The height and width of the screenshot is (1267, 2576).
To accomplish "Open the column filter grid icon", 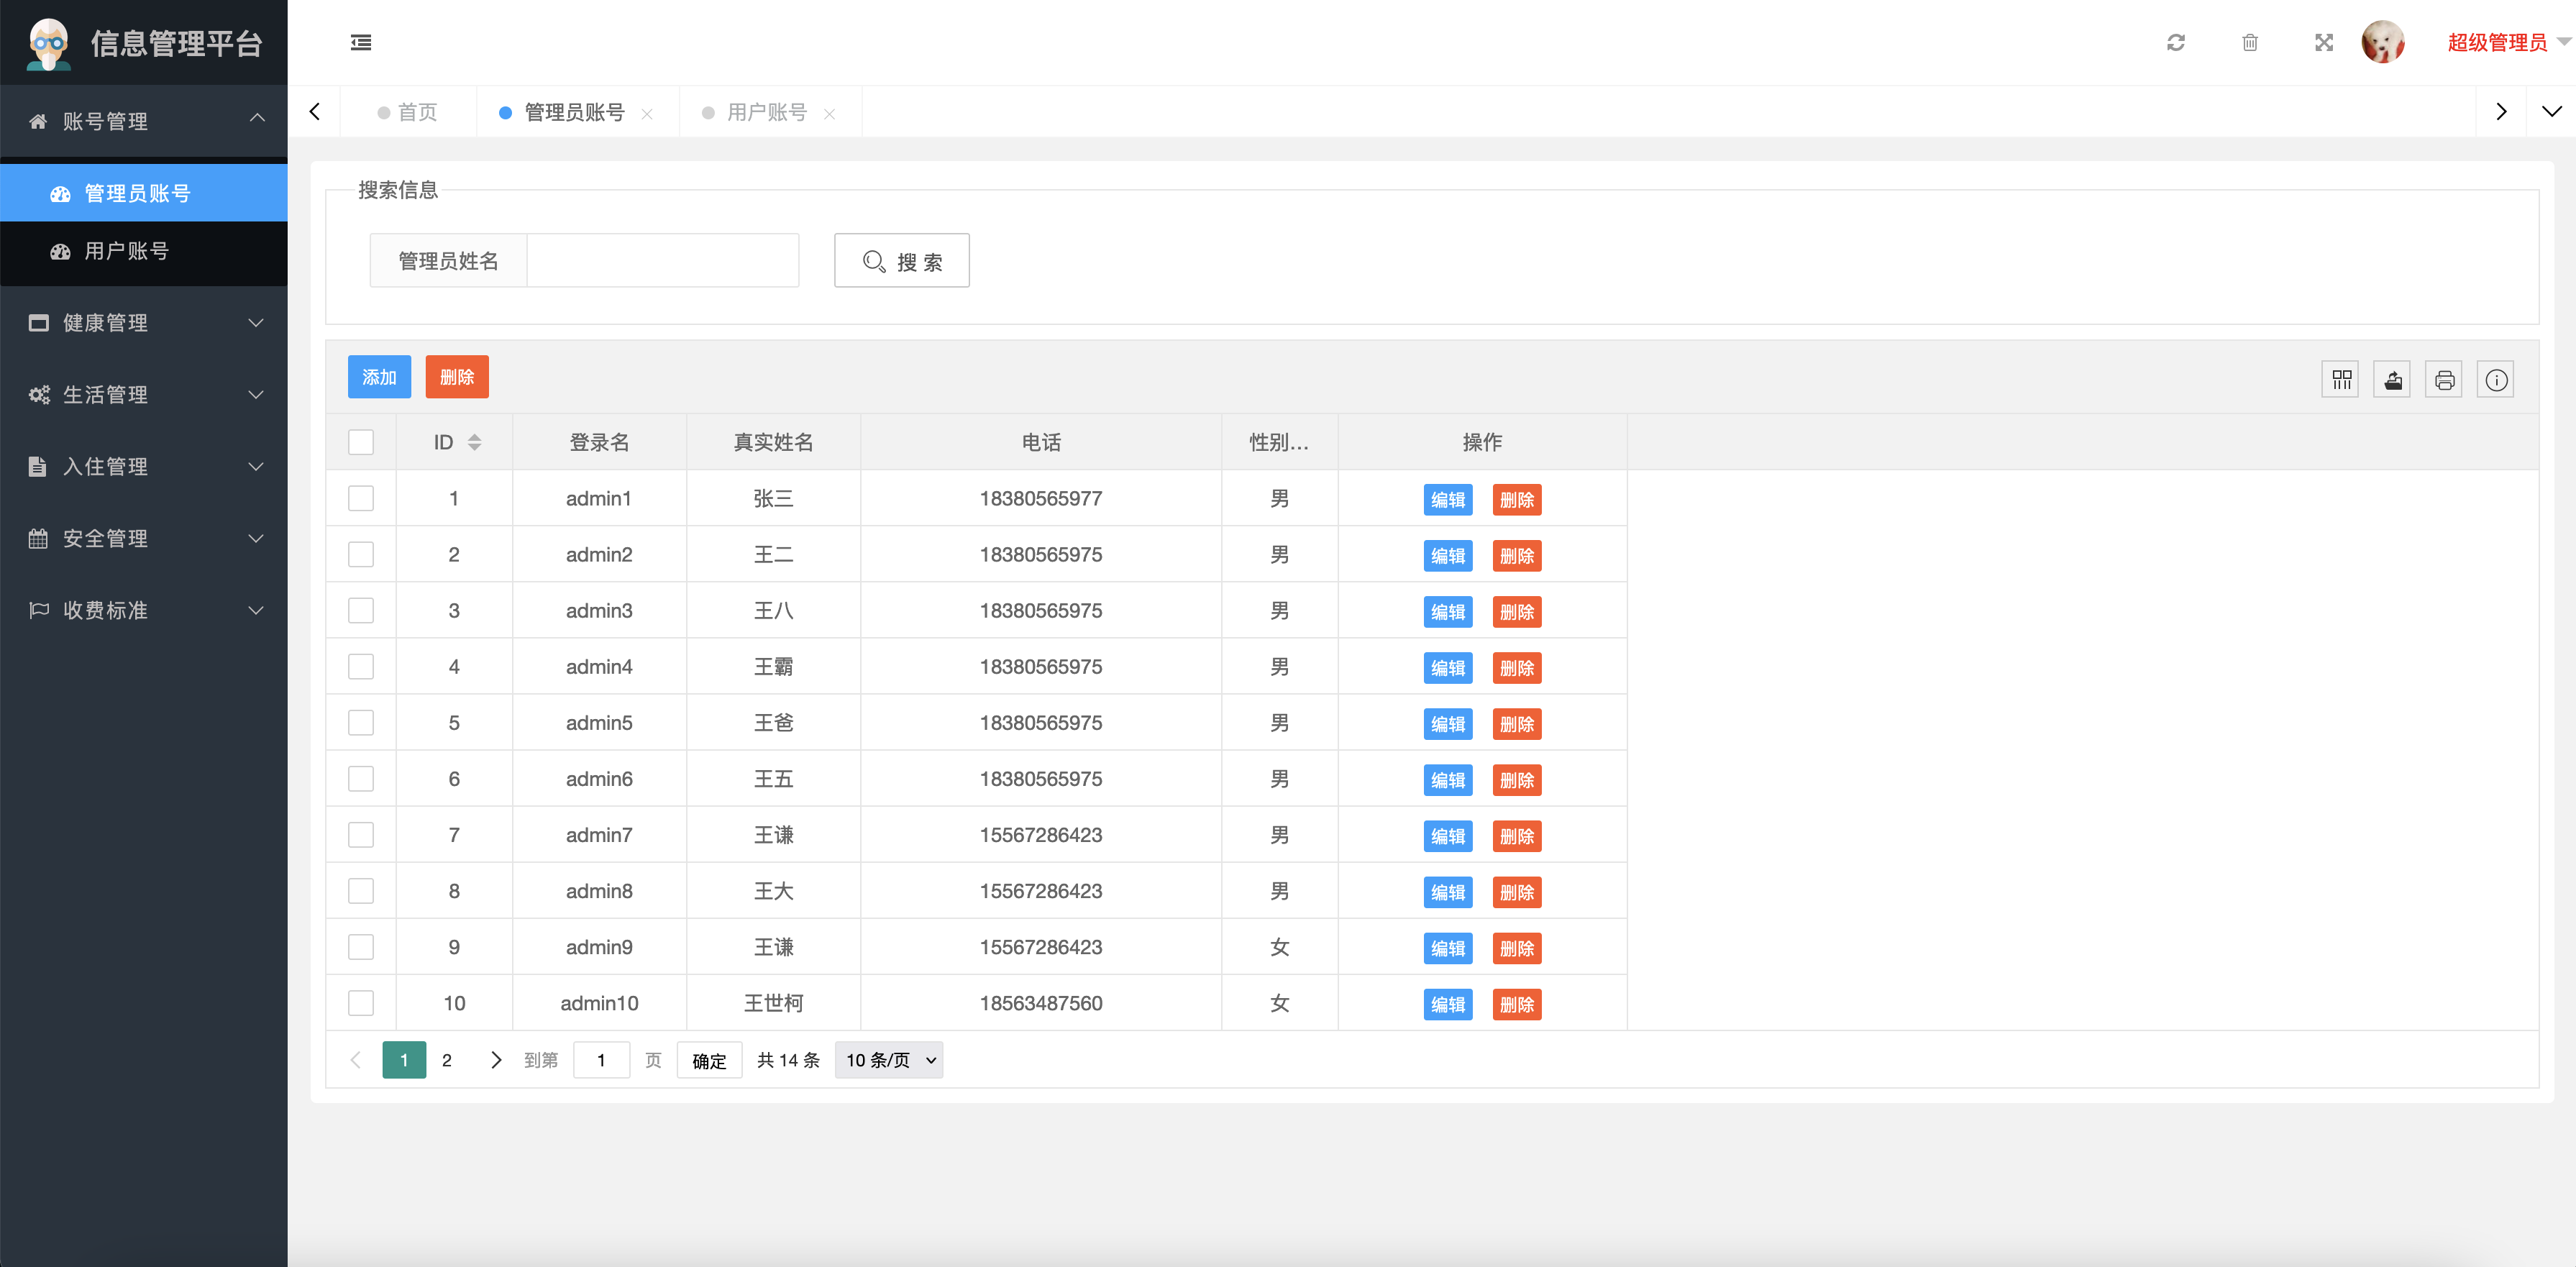I will tap(2341, 380).
